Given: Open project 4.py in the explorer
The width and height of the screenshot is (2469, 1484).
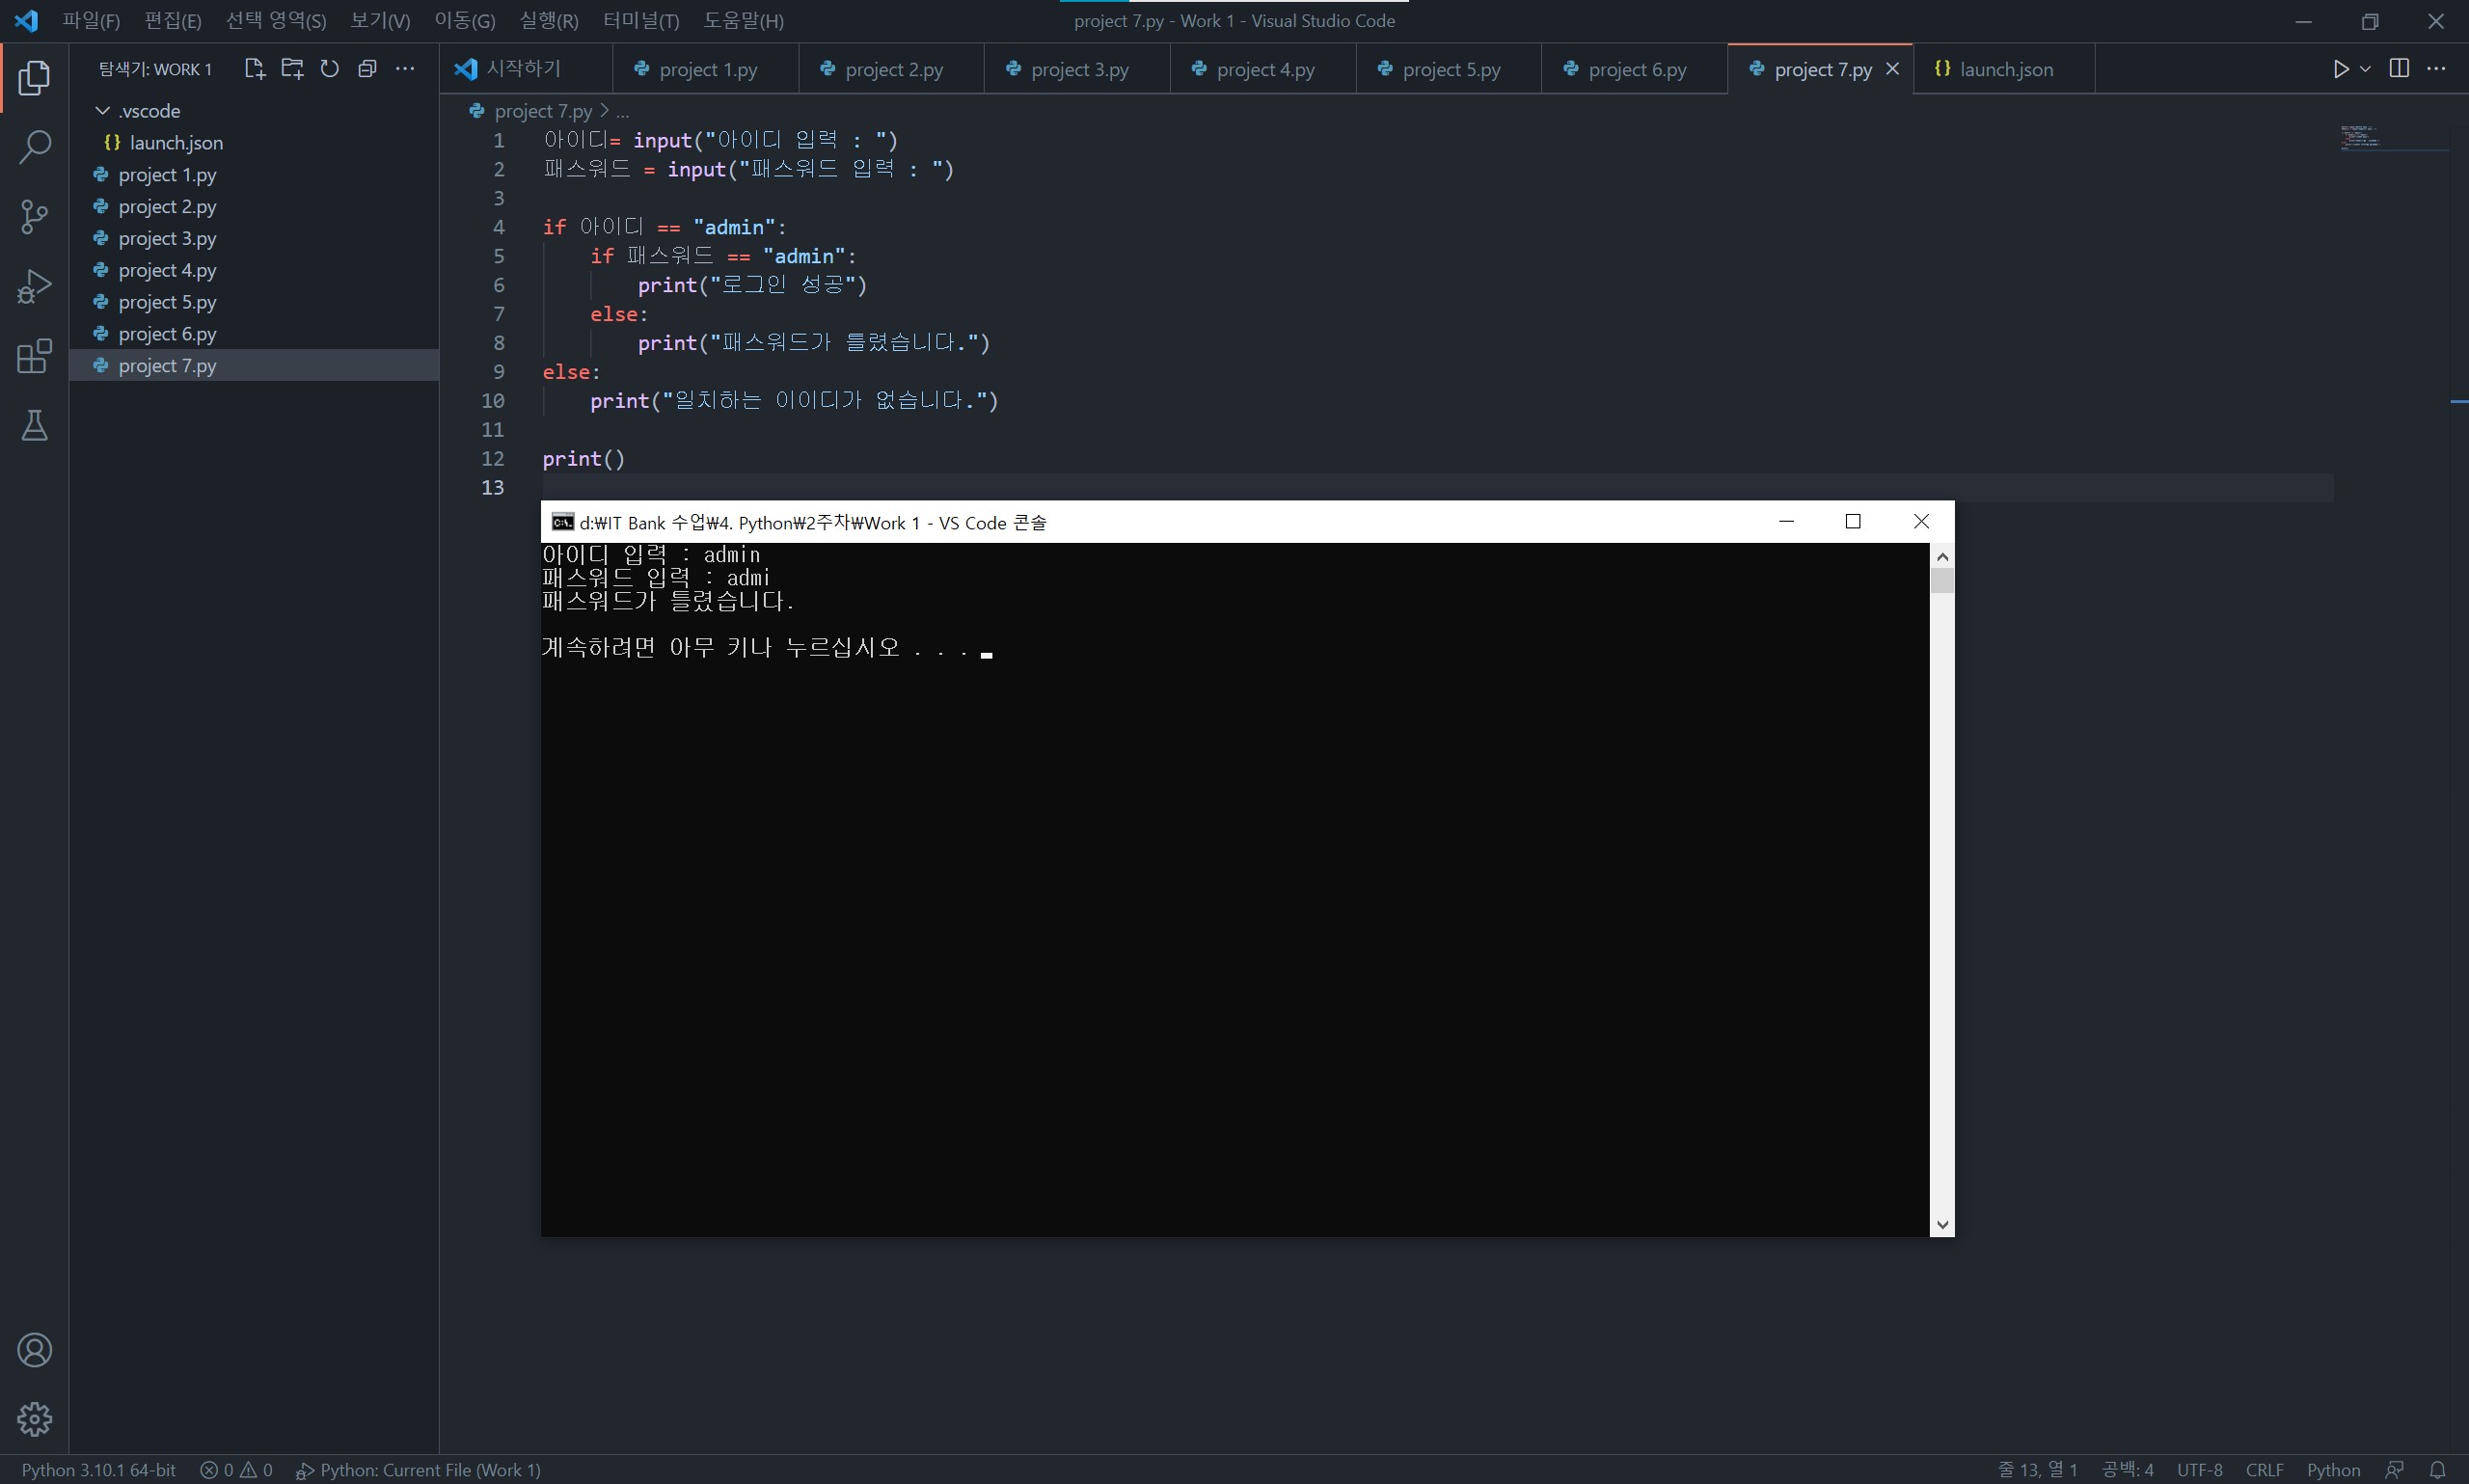Looking at the screenshot, I should 167,270.
